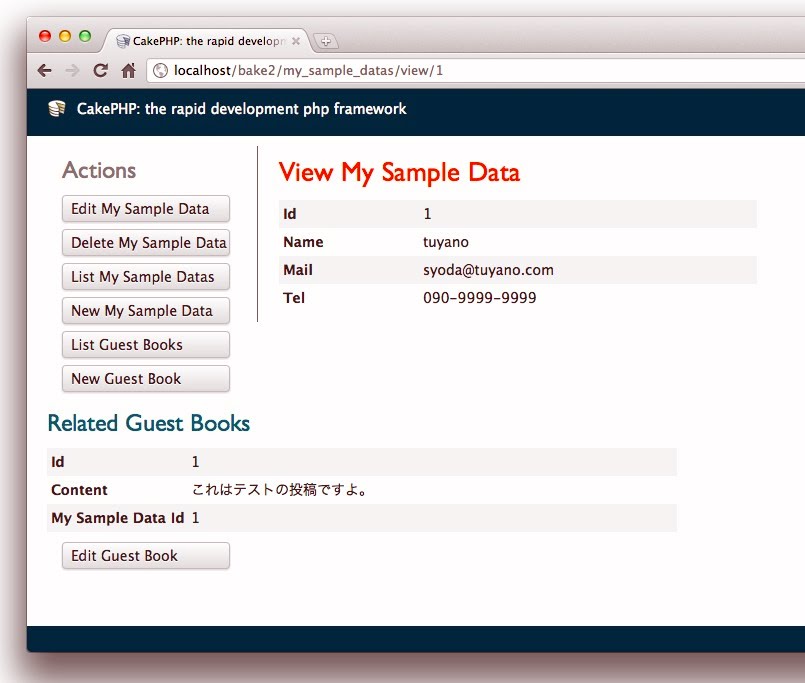
Task: Create a New Guest Book
Action: click(146, 378)
